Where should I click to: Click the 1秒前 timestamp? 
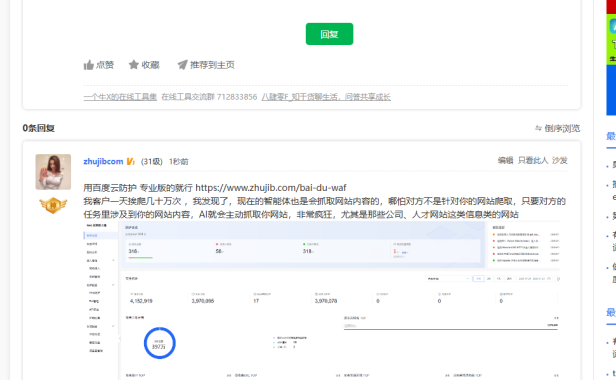click(178, 162)
